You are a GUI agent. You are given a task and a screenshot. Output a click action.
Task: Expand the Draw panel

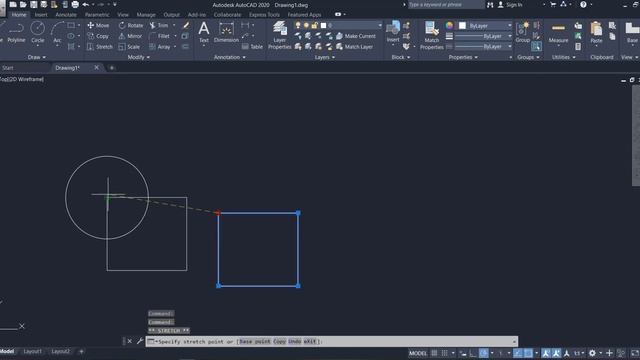tap(37, 57)
